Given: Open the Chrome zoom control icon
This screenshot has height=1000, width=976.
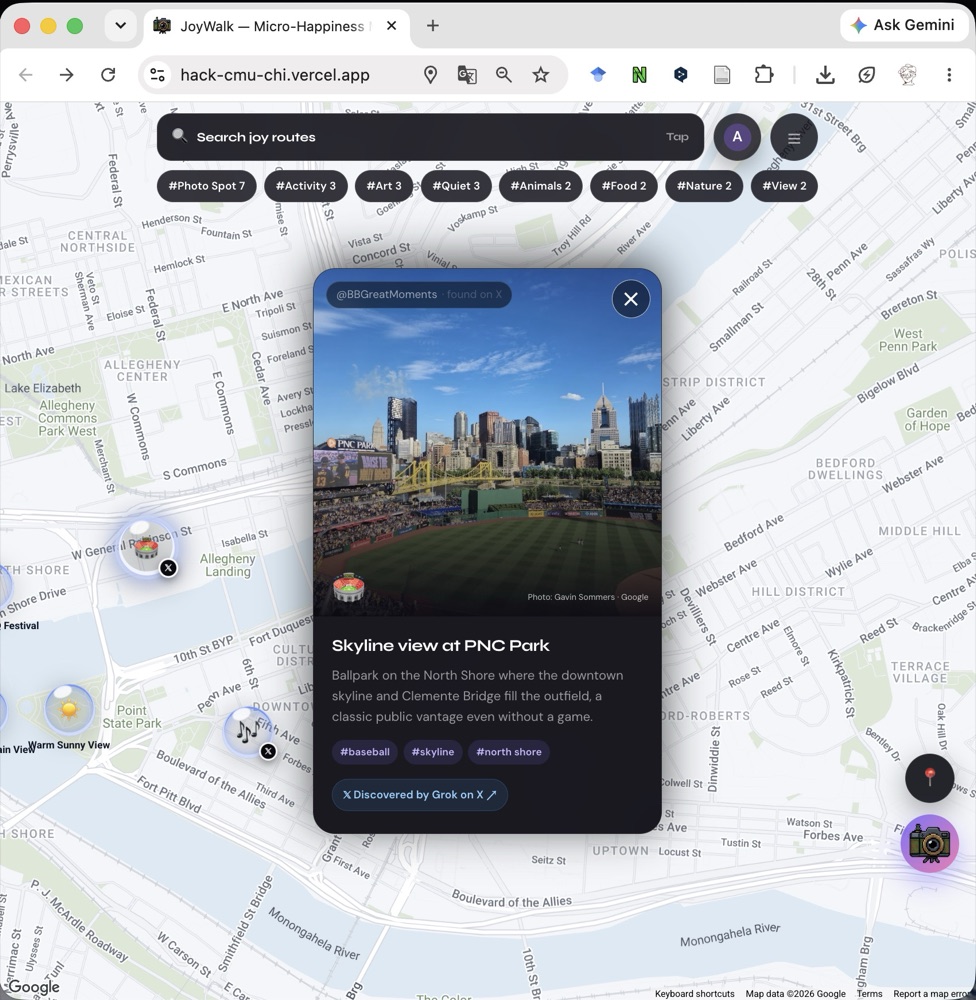Looking at the screenshot, I should coord(504,75).
